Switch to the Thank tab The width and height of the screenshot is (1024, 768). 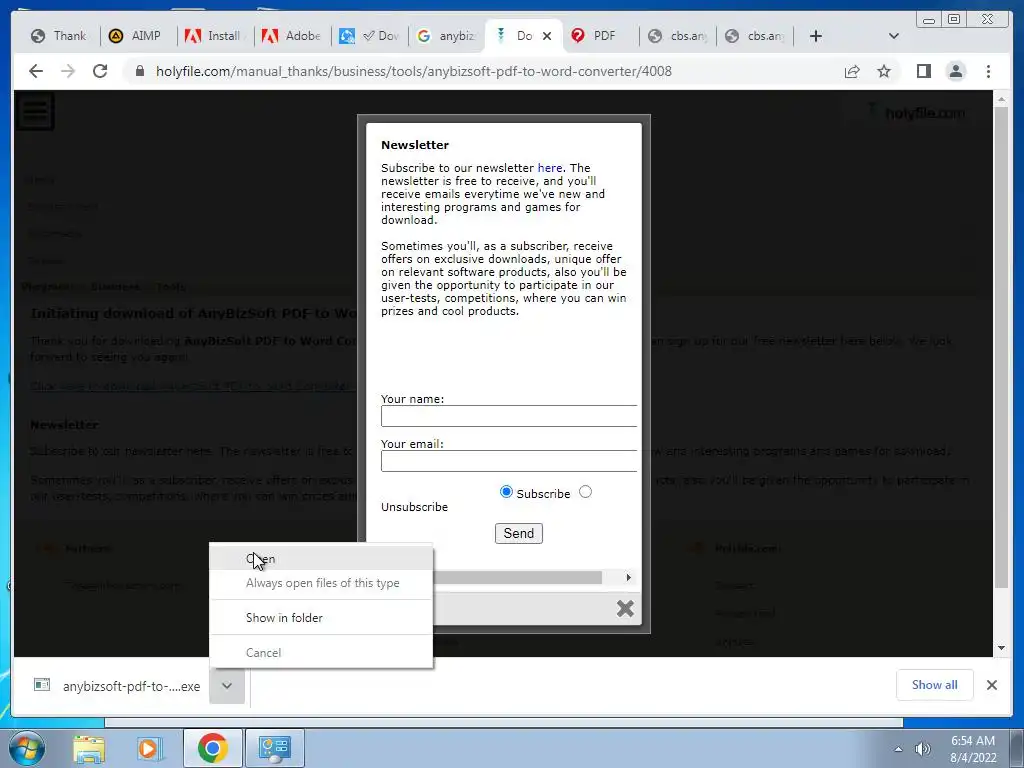tap(59, 36)
